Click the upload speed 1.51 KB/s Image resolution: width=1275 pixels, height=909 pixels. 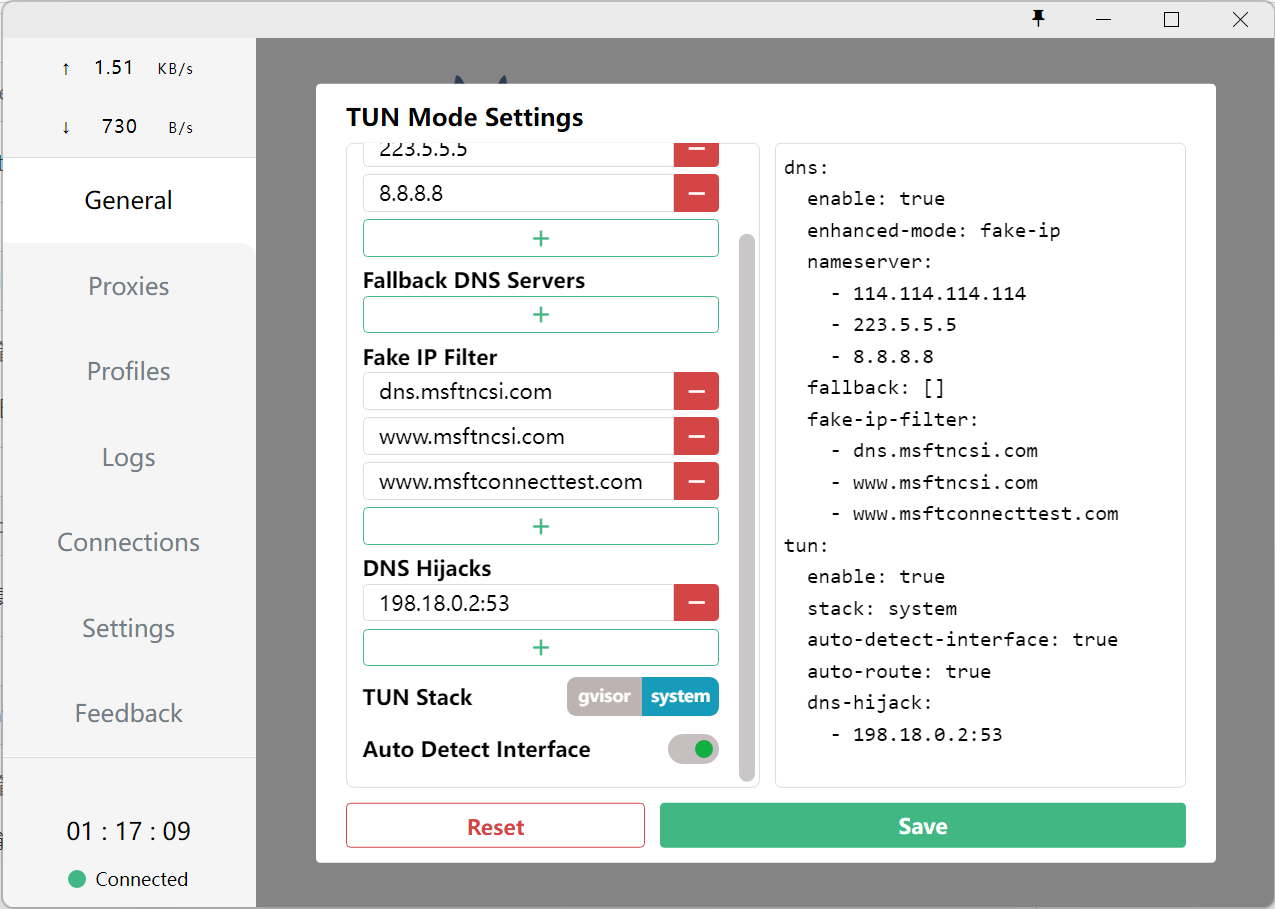[128, 68]
